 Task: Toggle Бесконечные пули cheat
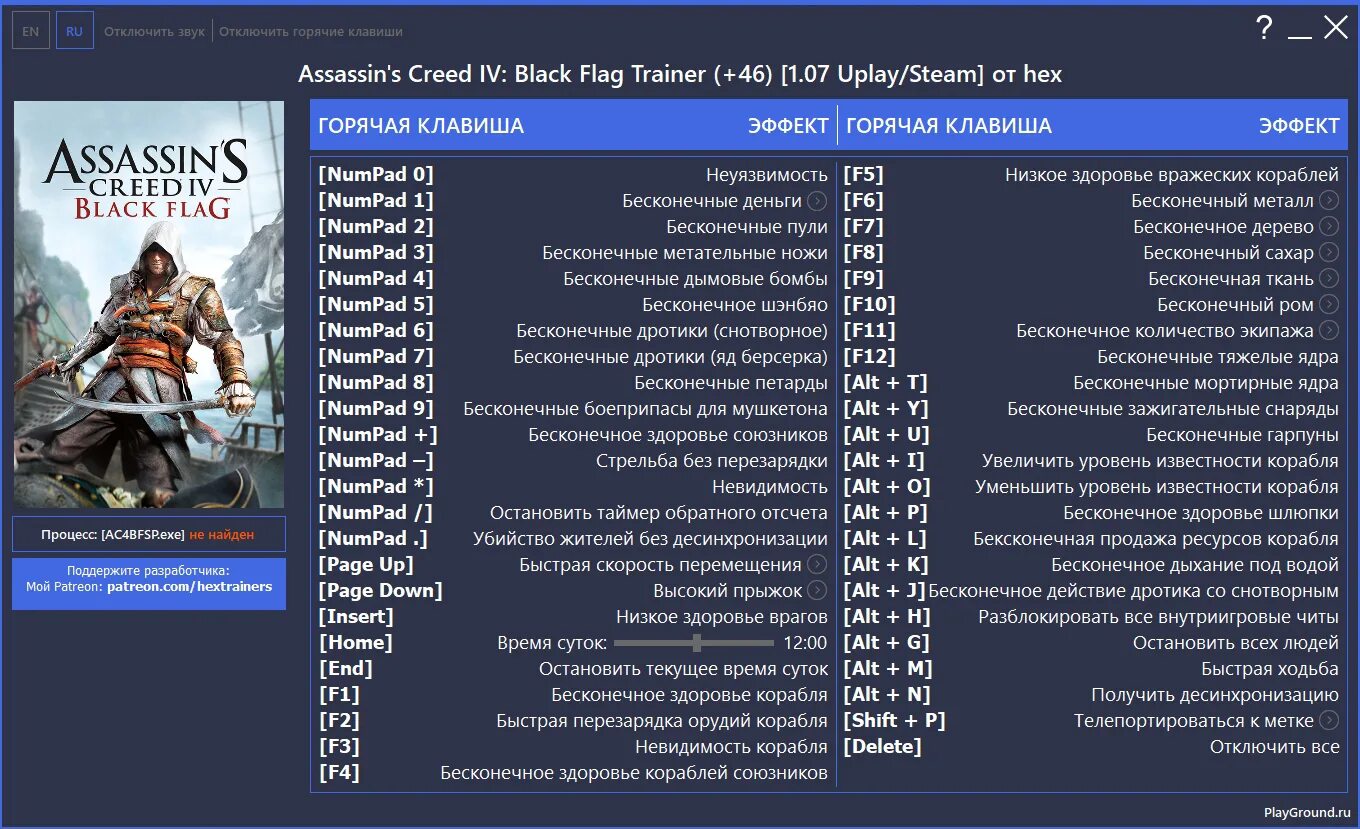[747, 227]
